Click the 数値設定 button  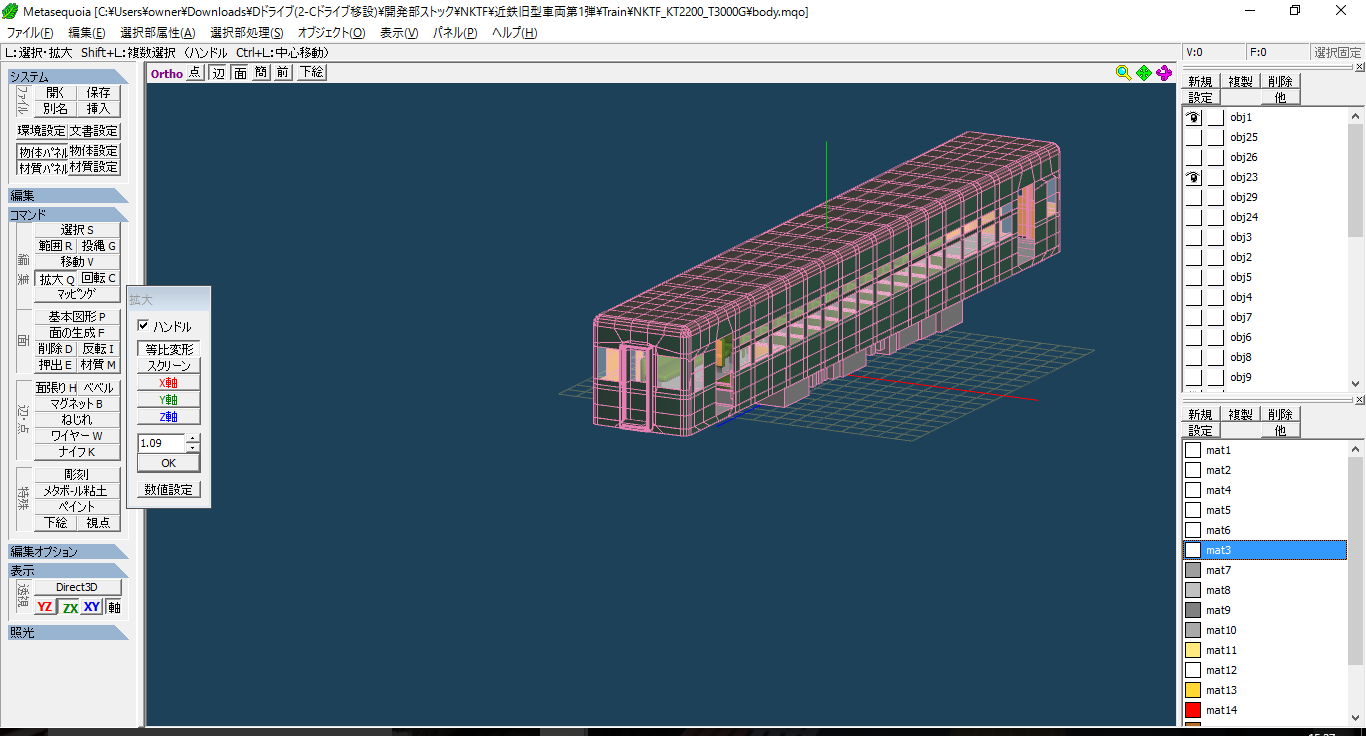point(168,490)
